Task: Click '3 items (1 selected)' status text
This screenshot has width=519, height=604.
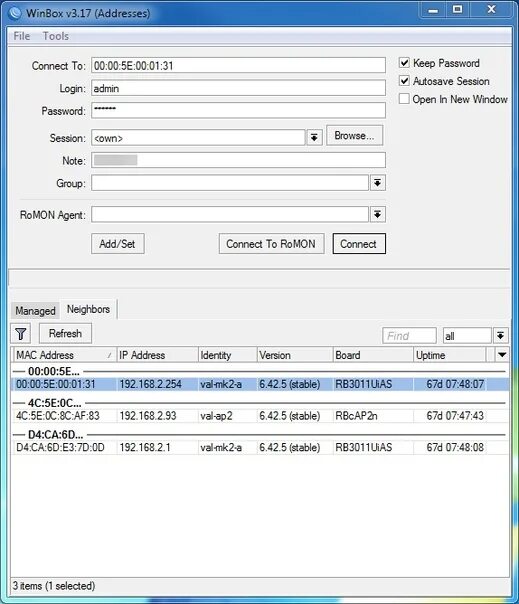Action: tap(54, 586)
